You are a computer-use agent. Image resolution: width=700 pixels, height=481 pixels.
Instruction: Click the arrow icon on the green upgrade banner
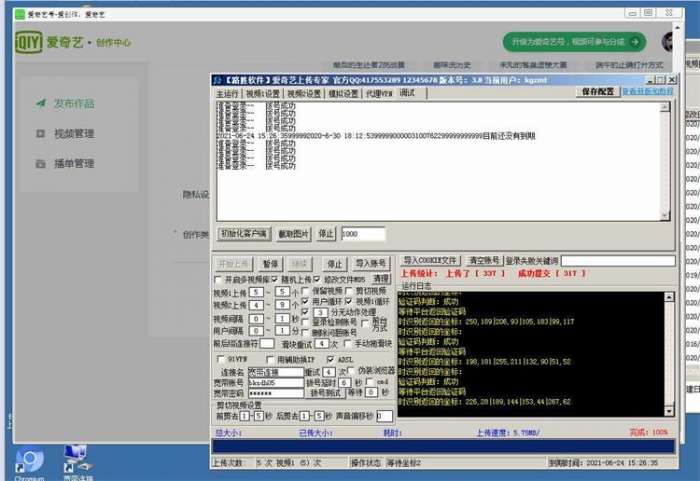coord(634,42)
